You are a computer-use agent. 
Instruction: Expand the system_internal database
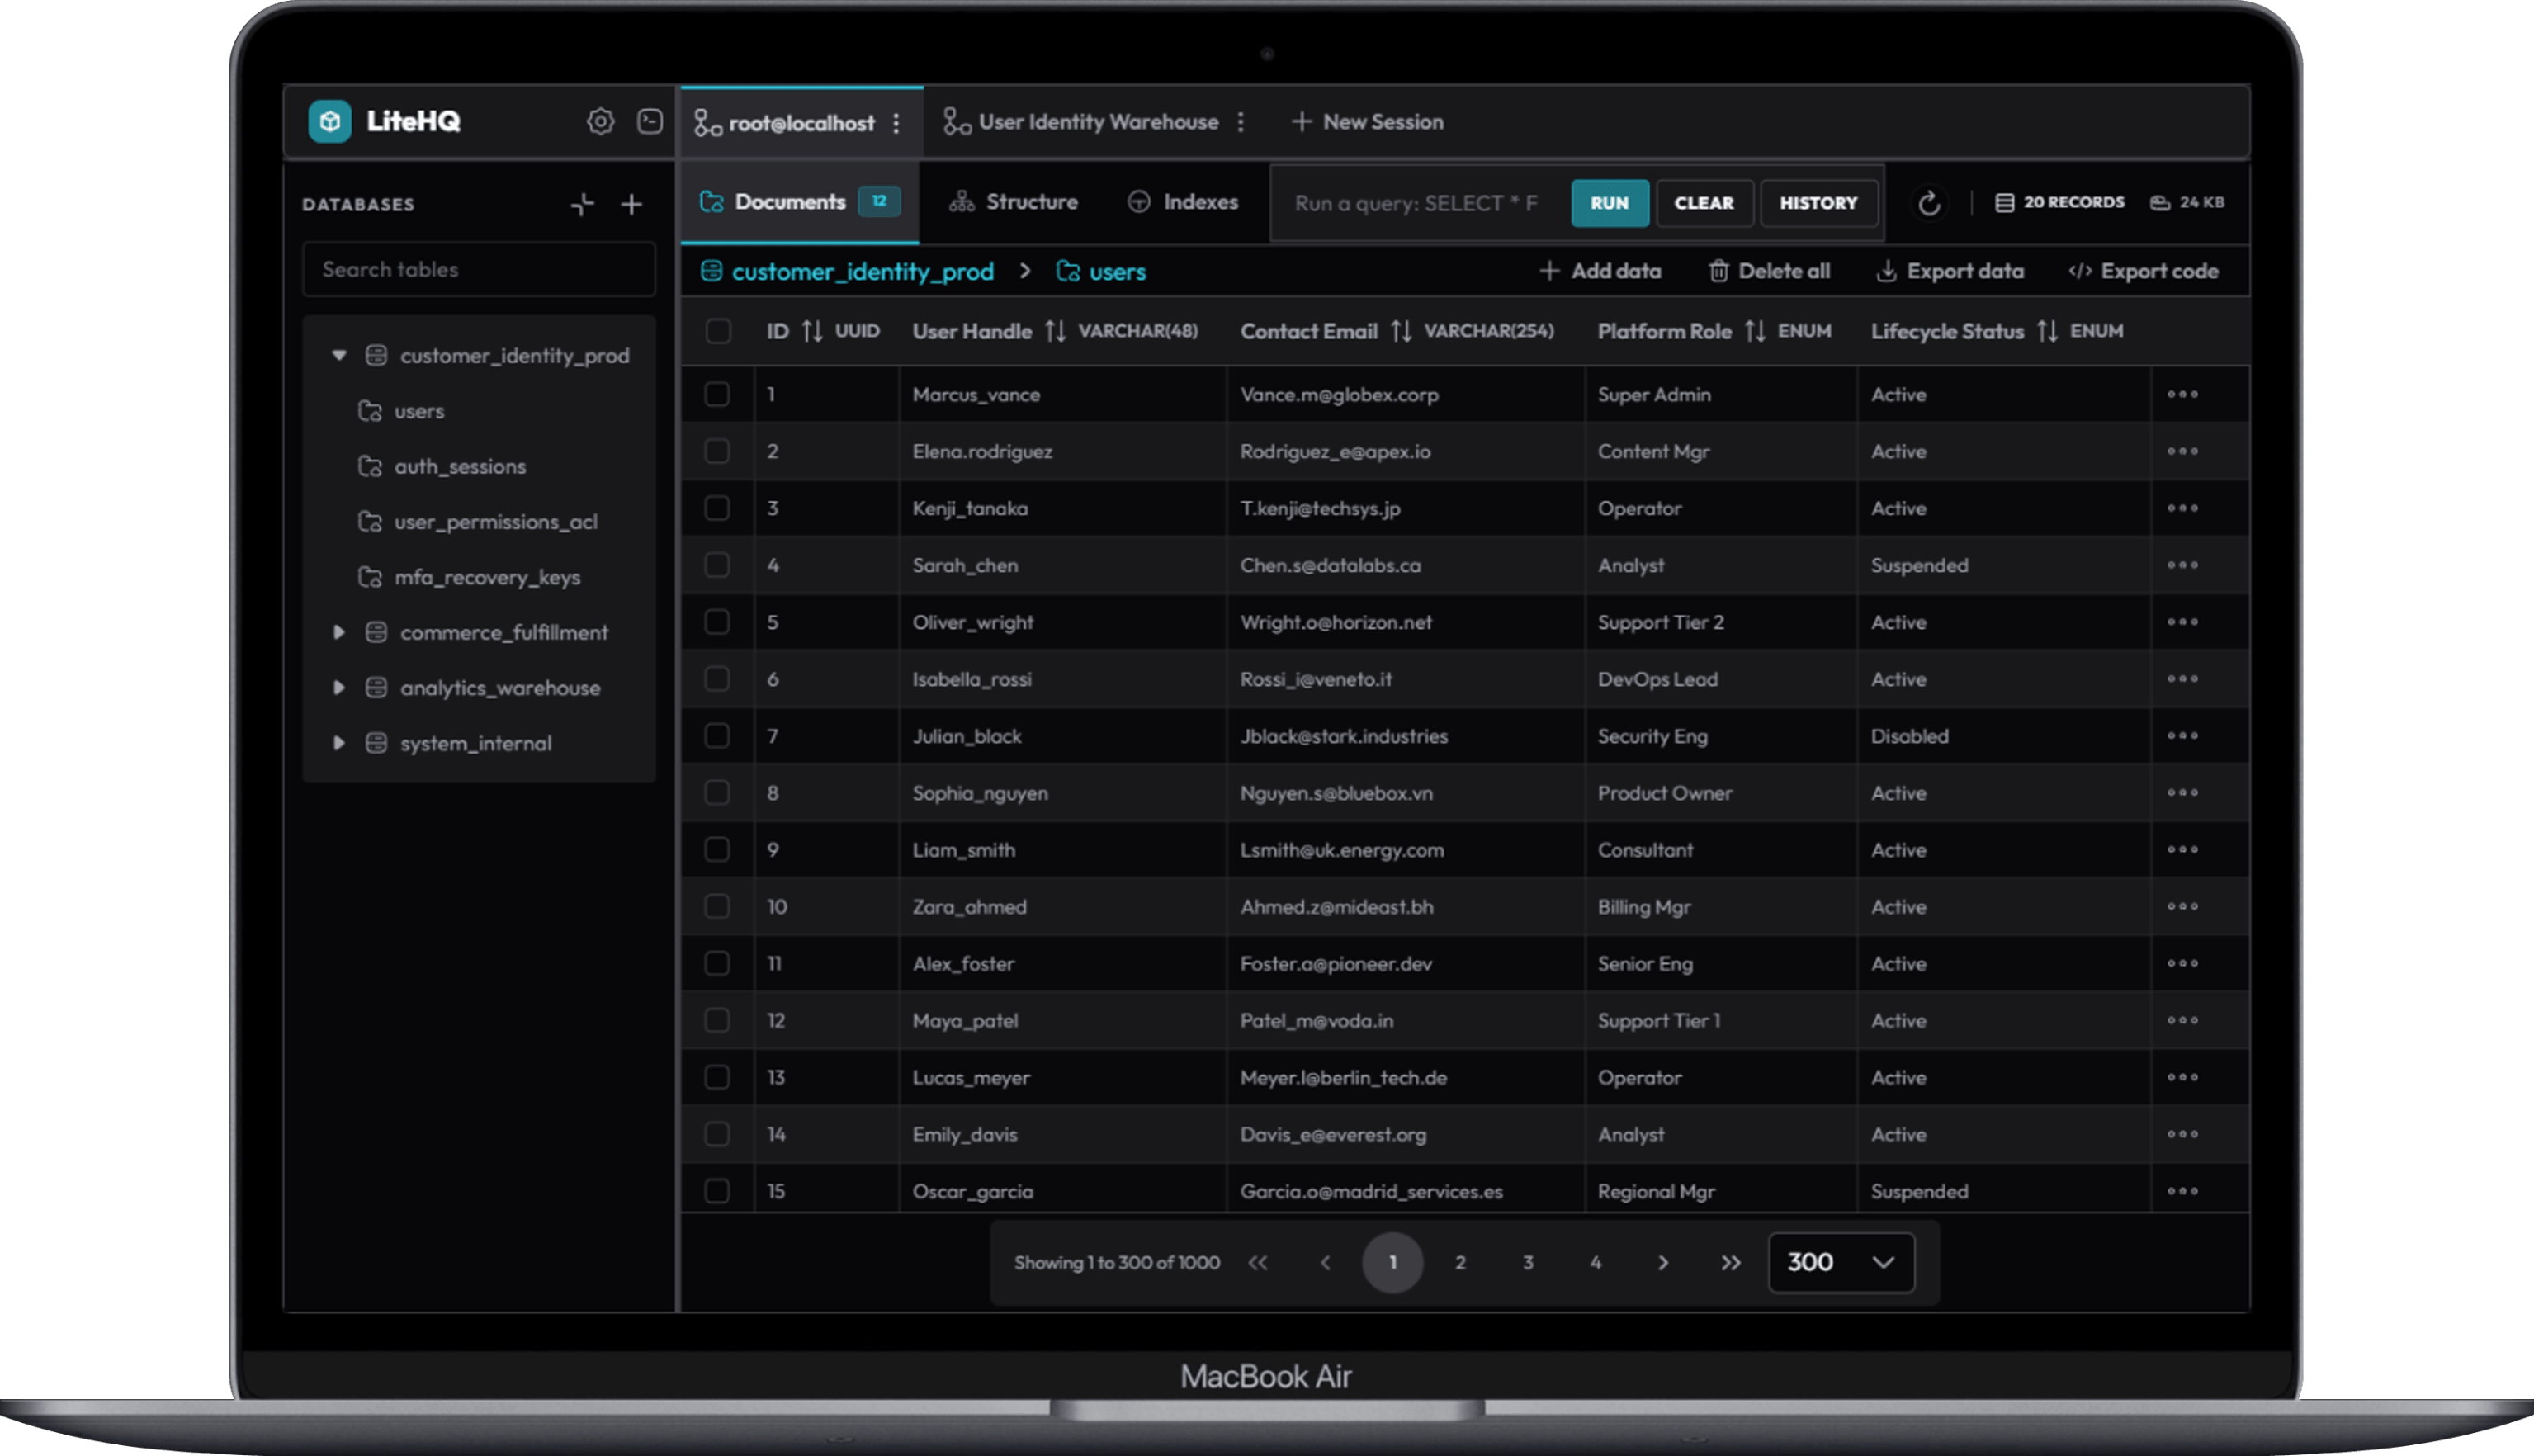pyautogui.click(x=339, y=743)
